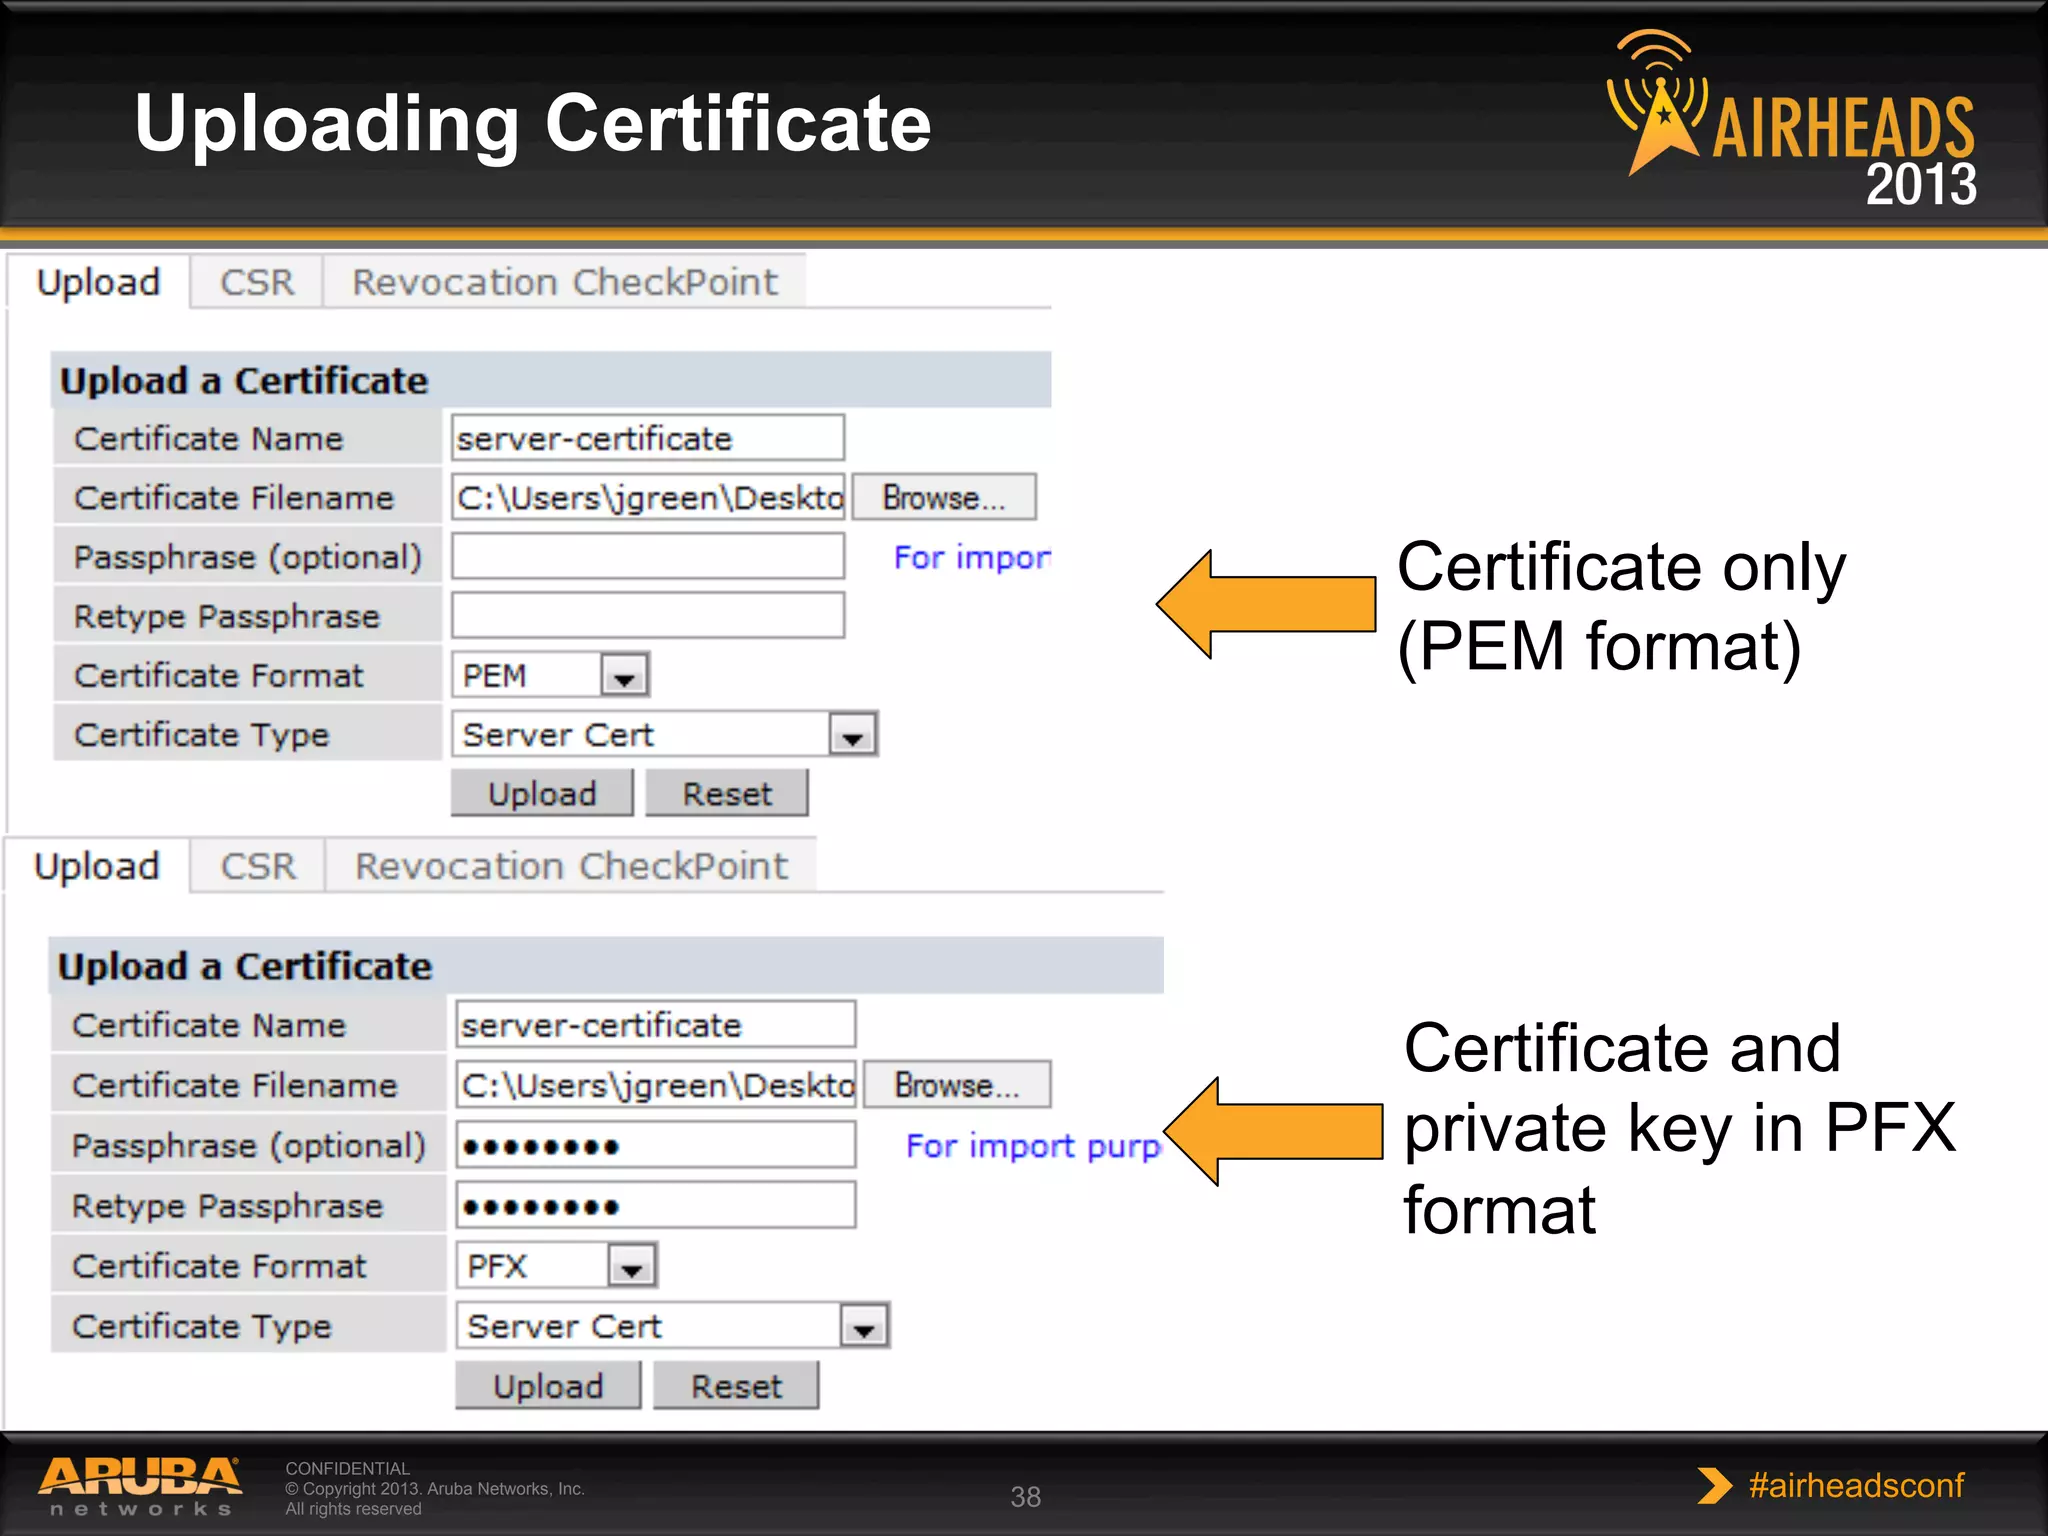Click masked Retype Passphrase field in the PFX form
2048x1536 pixels.
[656, 1205]
